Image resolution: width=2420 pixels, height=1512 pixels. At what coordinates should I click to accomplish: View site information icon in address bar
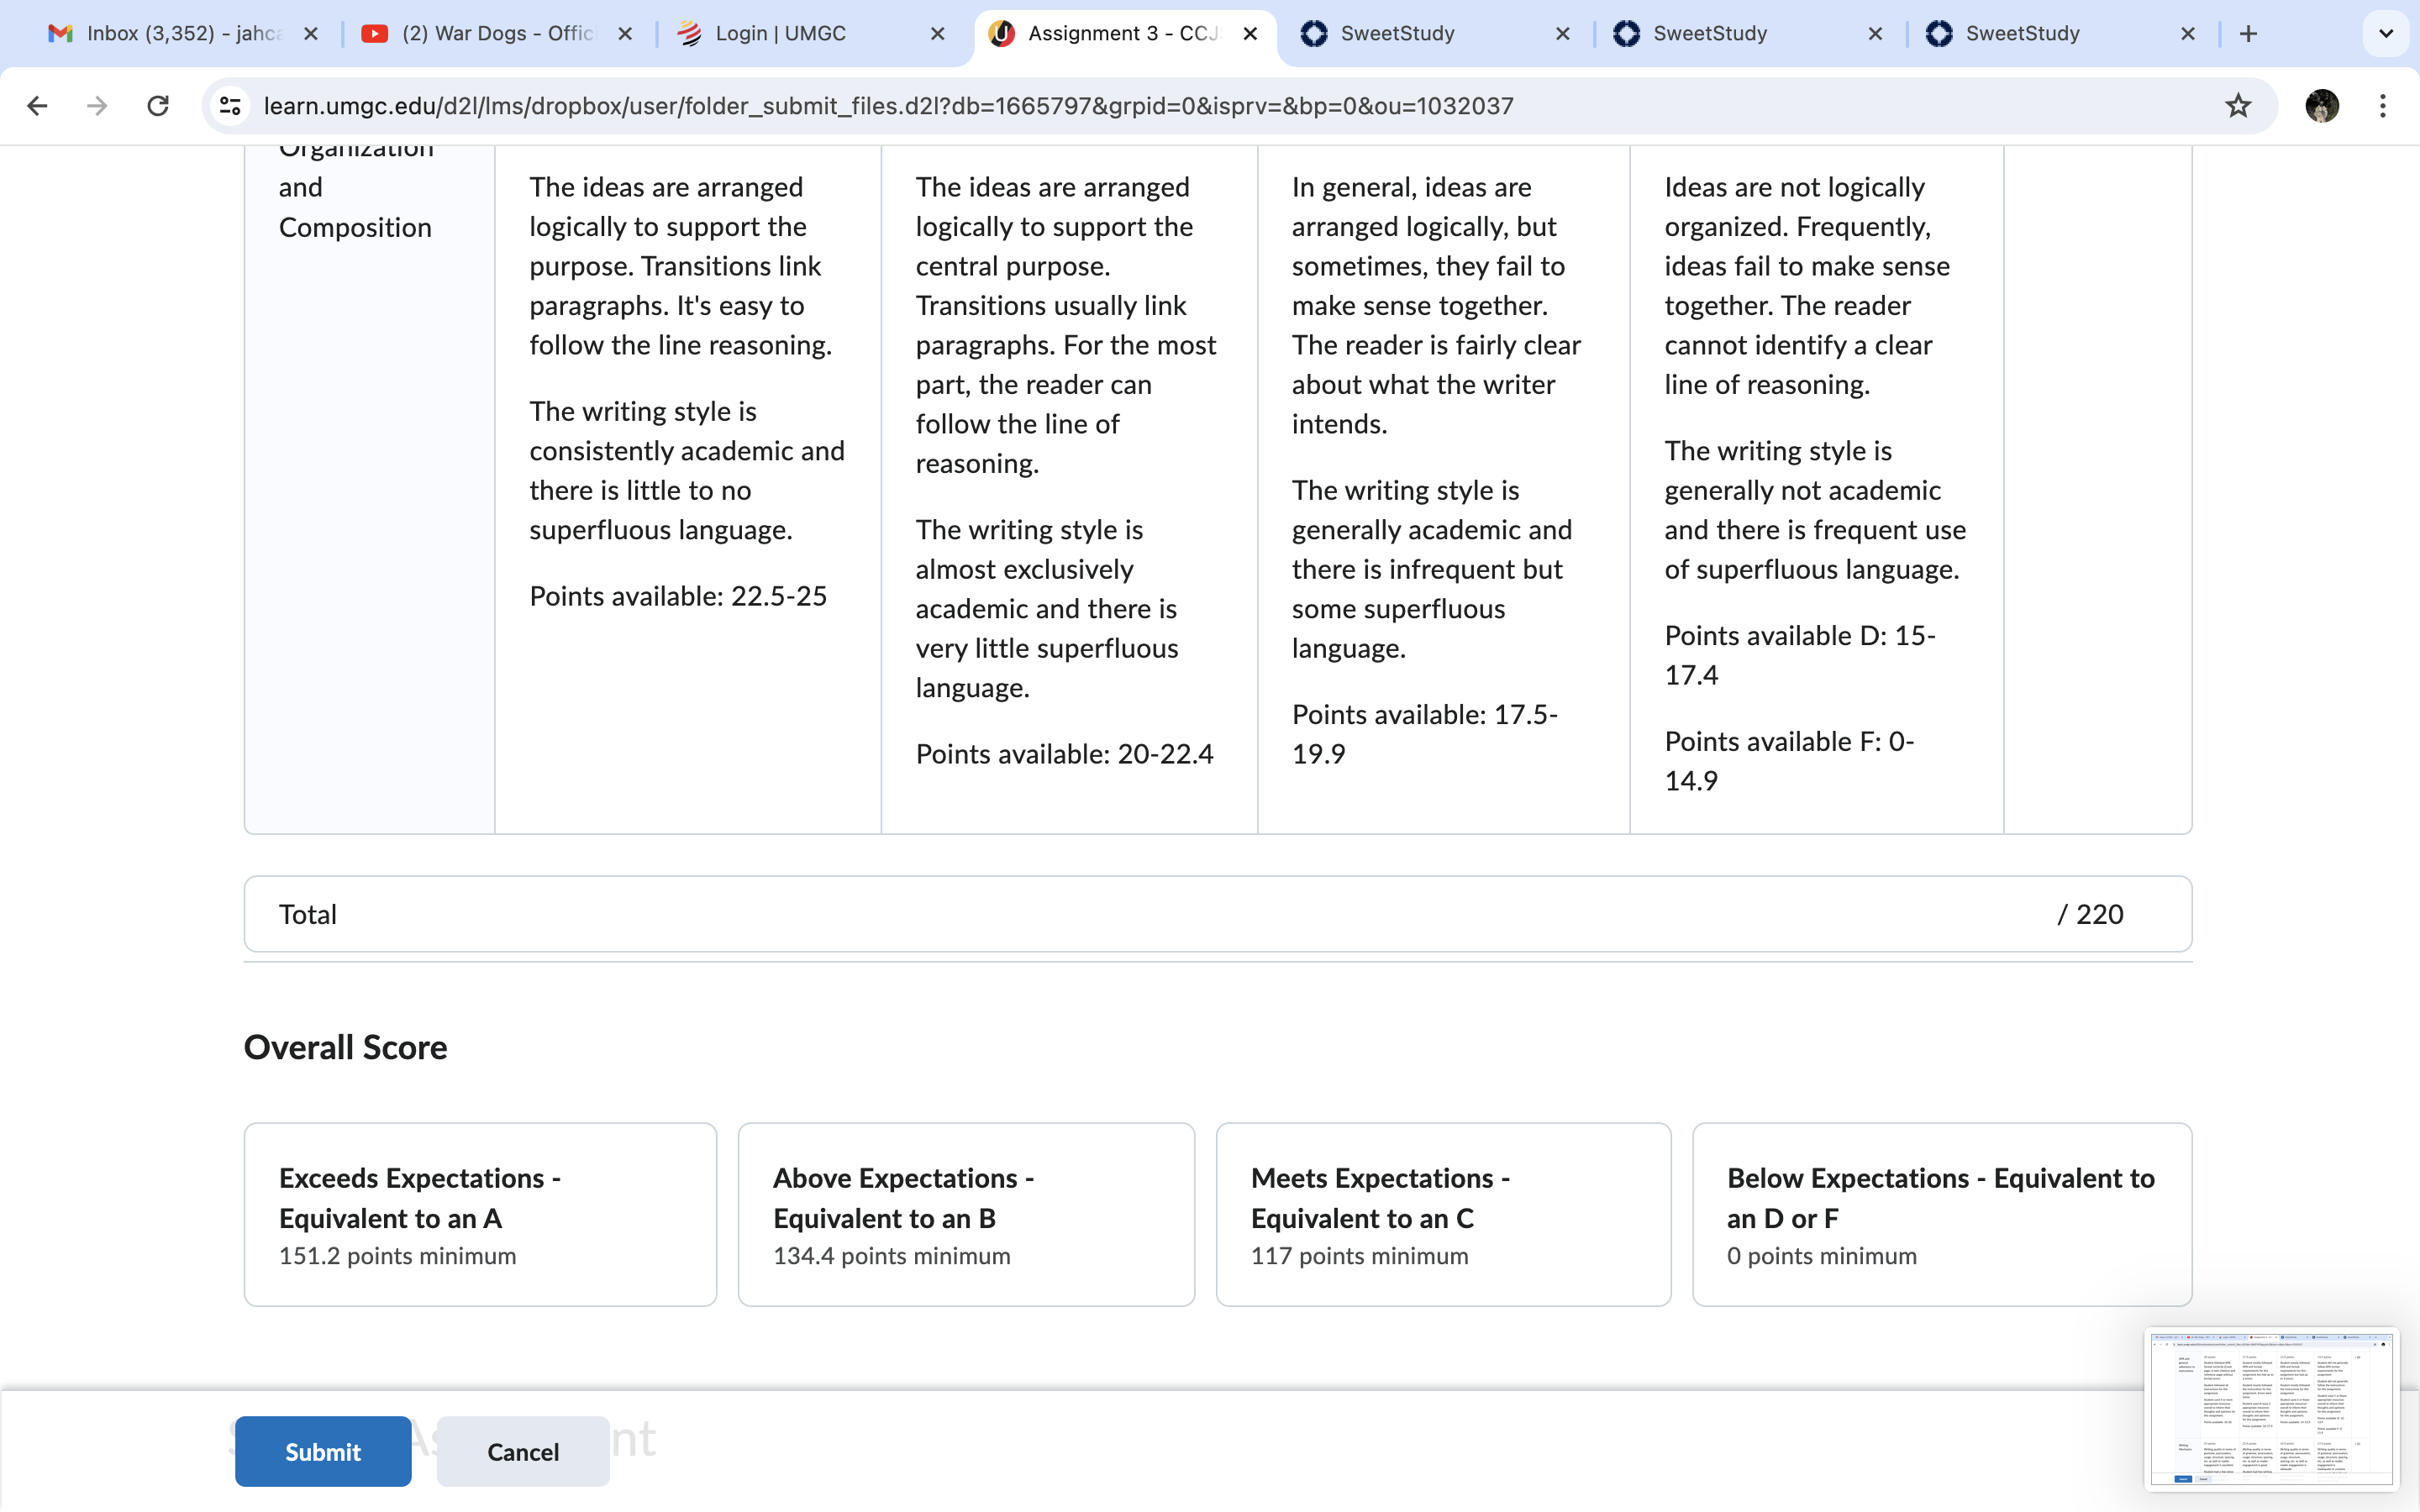(230, 106)
